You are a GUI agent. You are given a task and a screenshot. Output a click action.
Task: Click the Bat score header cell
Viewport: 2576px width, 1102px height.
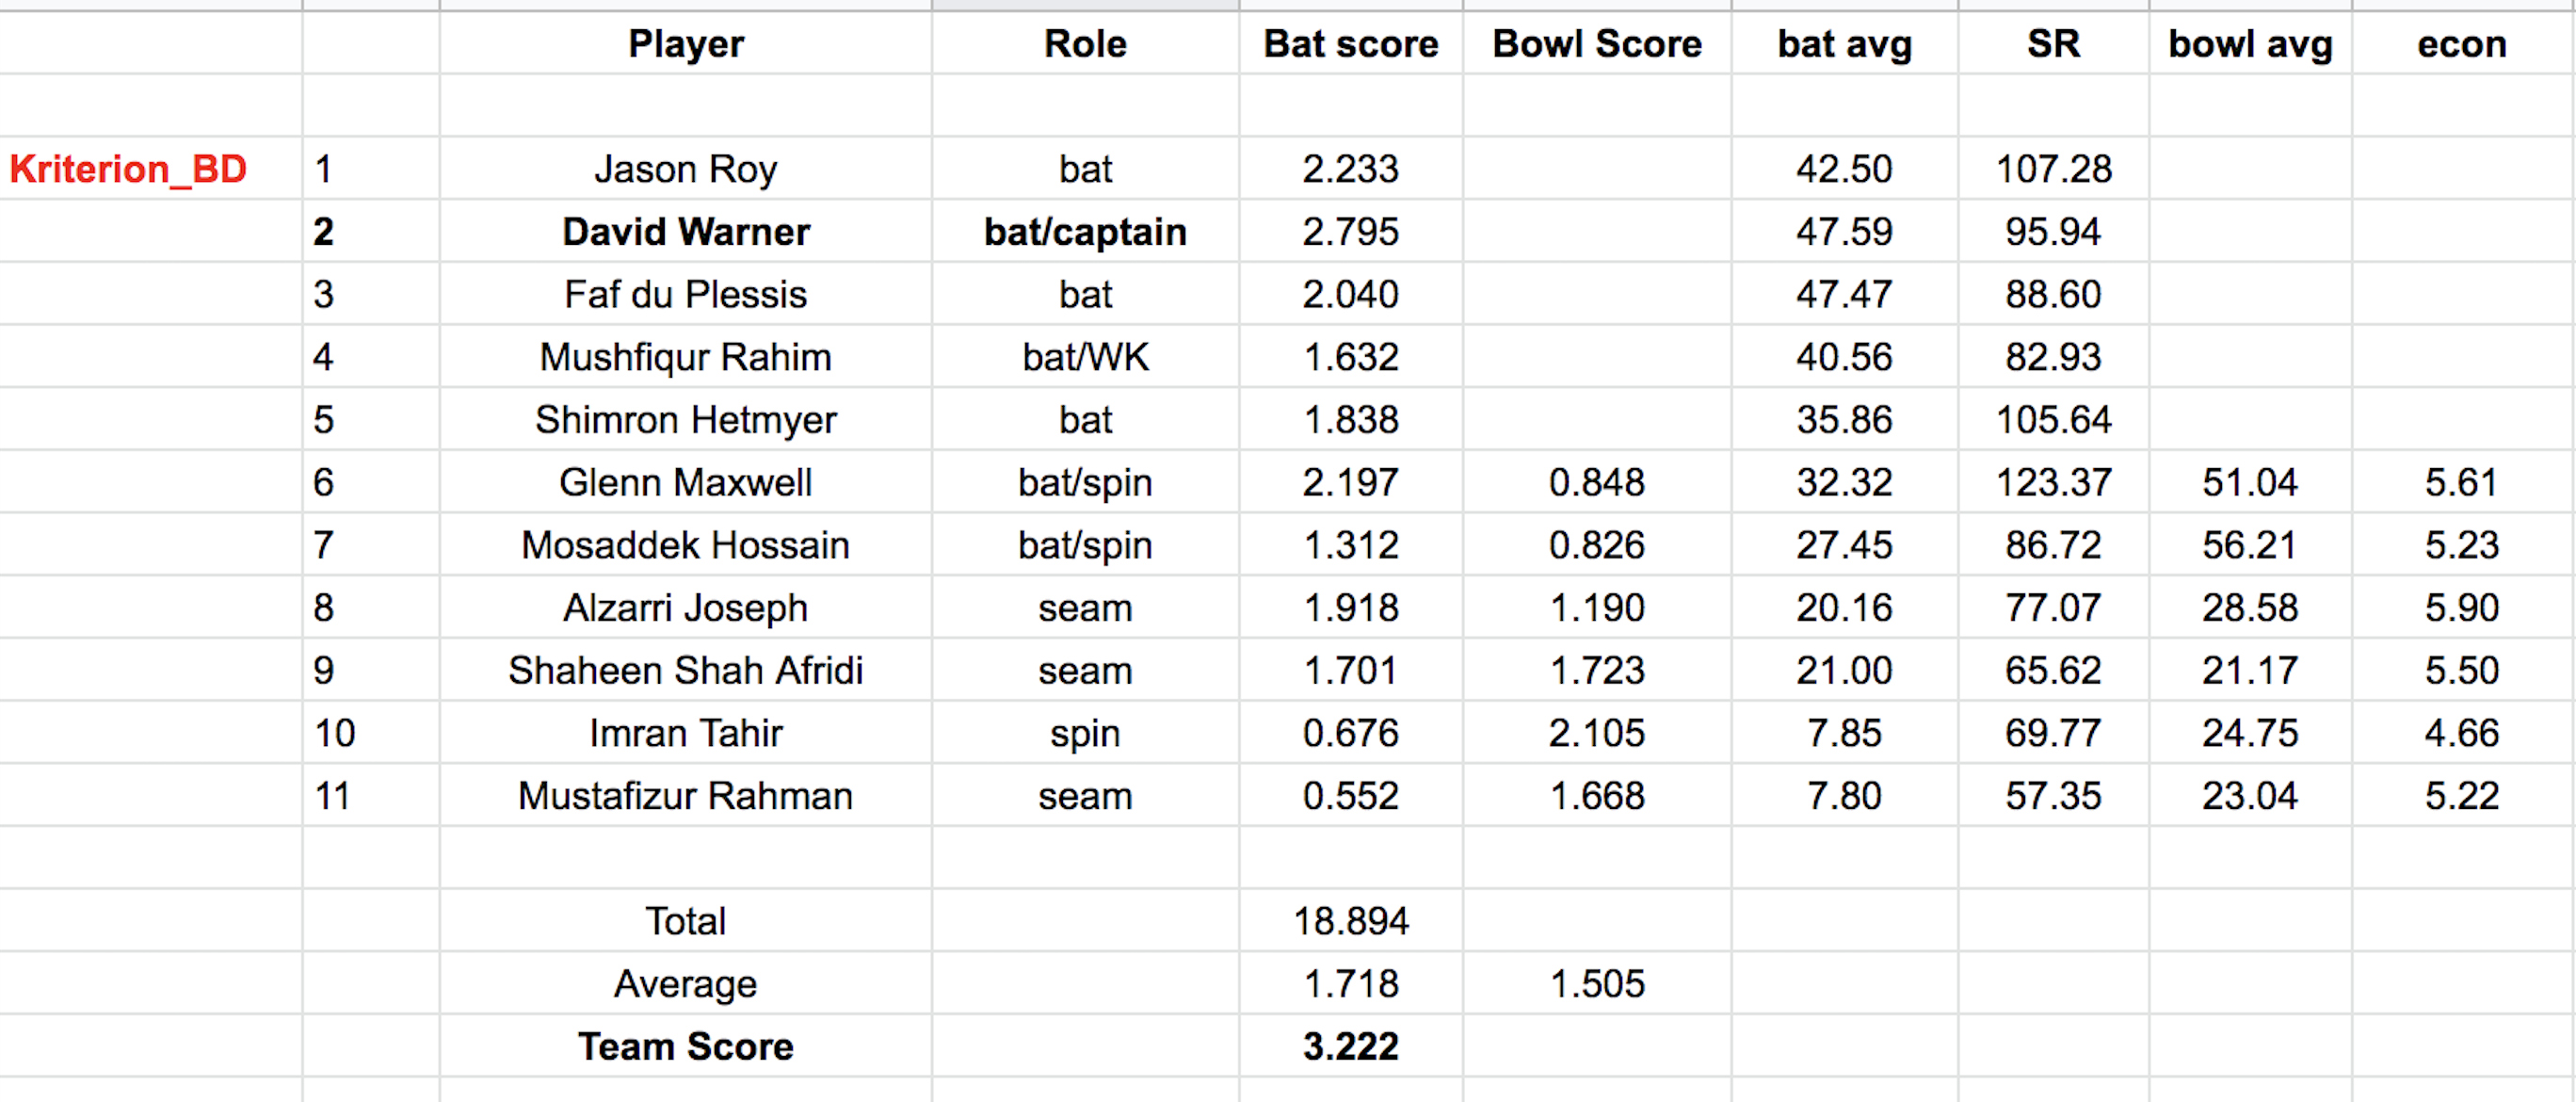click(1350, 44)
